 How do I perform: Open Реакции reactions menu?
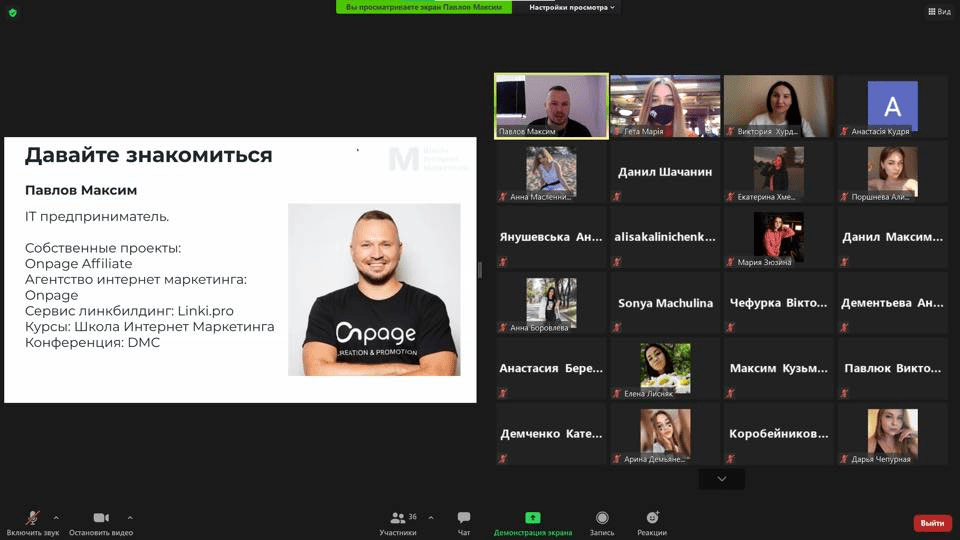point(652,522)
